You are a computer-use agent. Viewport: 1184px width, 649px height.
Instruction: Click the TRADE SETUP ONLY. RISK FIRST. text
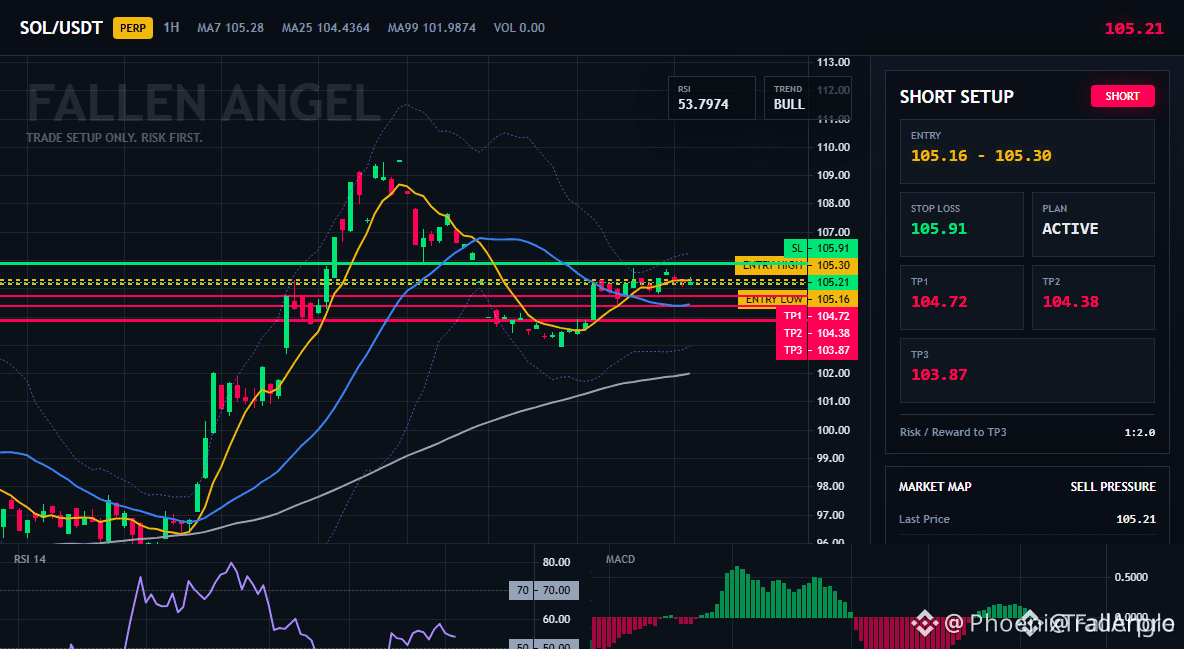[x=114, y=138]
